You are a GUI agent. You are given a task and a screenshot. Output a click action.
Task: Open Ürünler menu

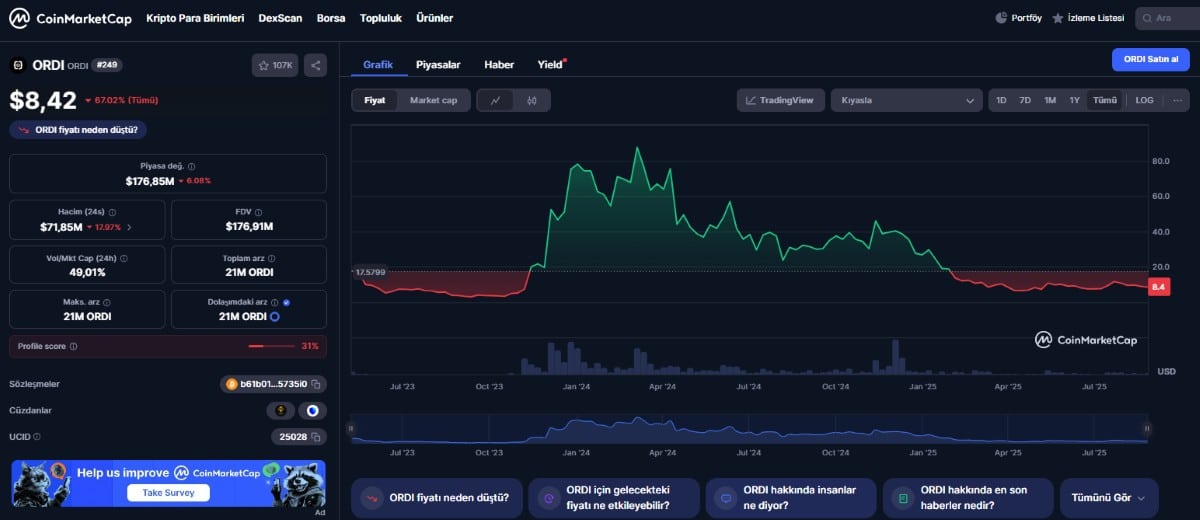[x=434, y=18]
